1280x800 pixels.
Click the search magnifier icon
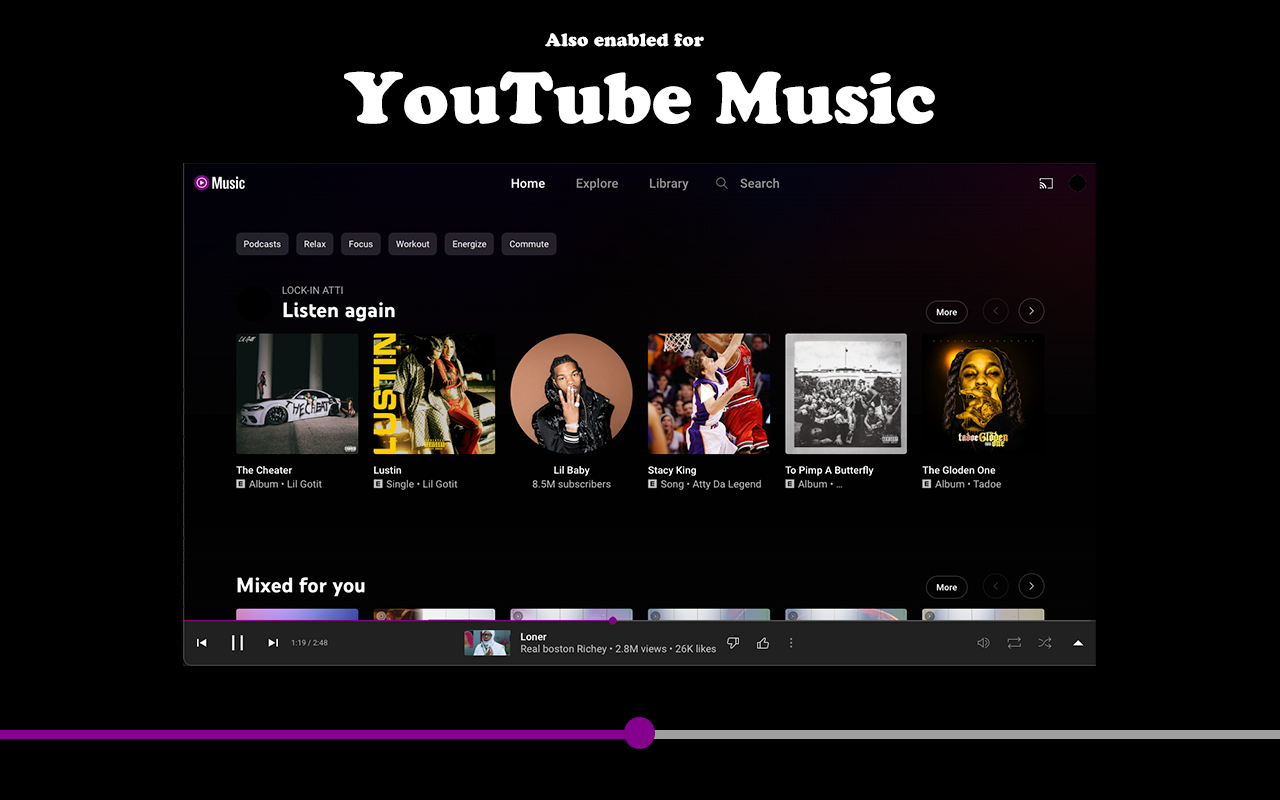point(722,183)
